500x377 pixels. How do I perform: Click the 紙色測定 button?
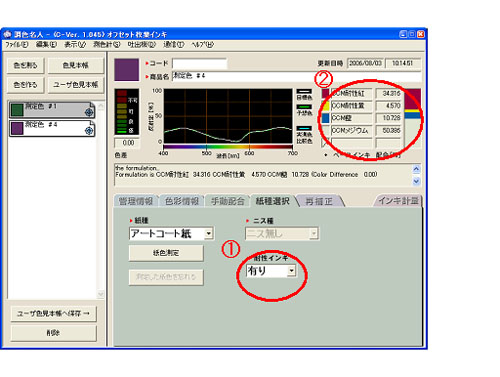(166, 253)
